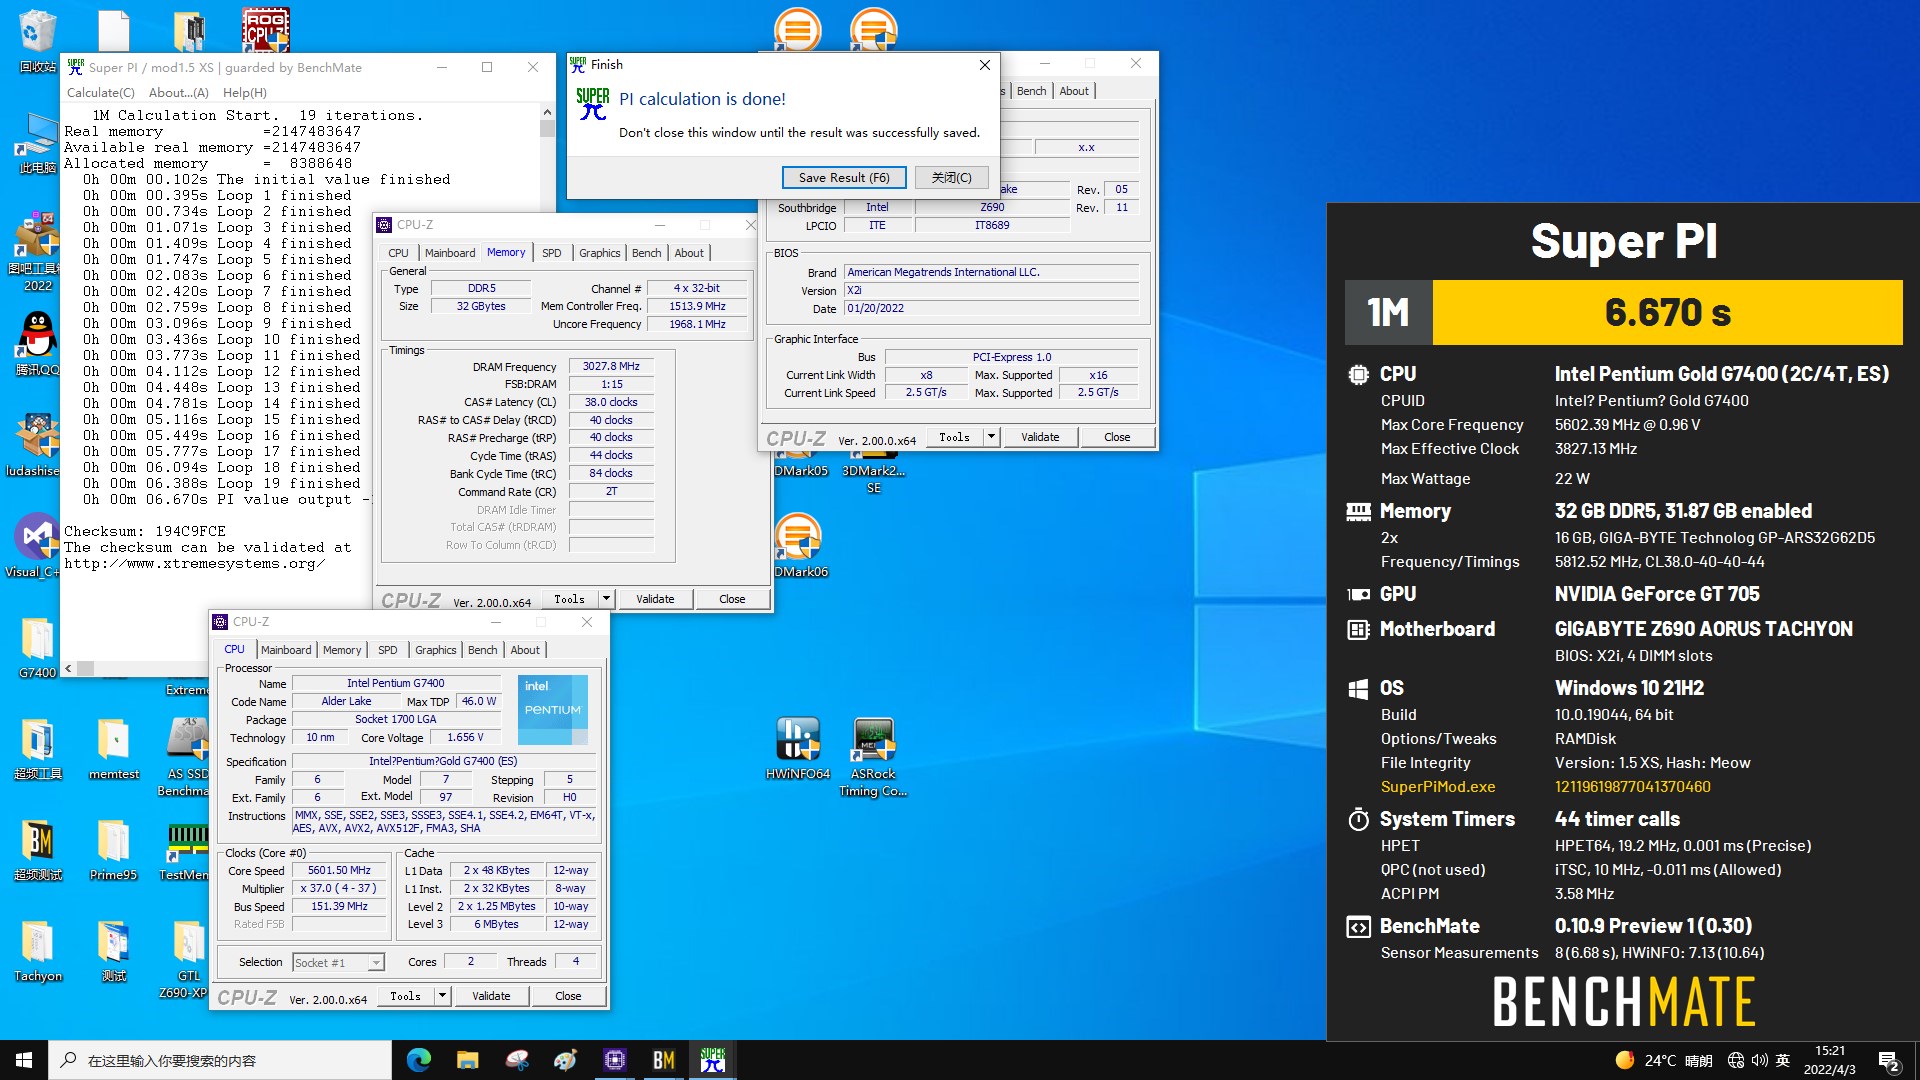Image resolution: width=1920 pixels, height=1080 pixels.
Task: Open the volume icon in system tray
Action: [1759, 1060]
